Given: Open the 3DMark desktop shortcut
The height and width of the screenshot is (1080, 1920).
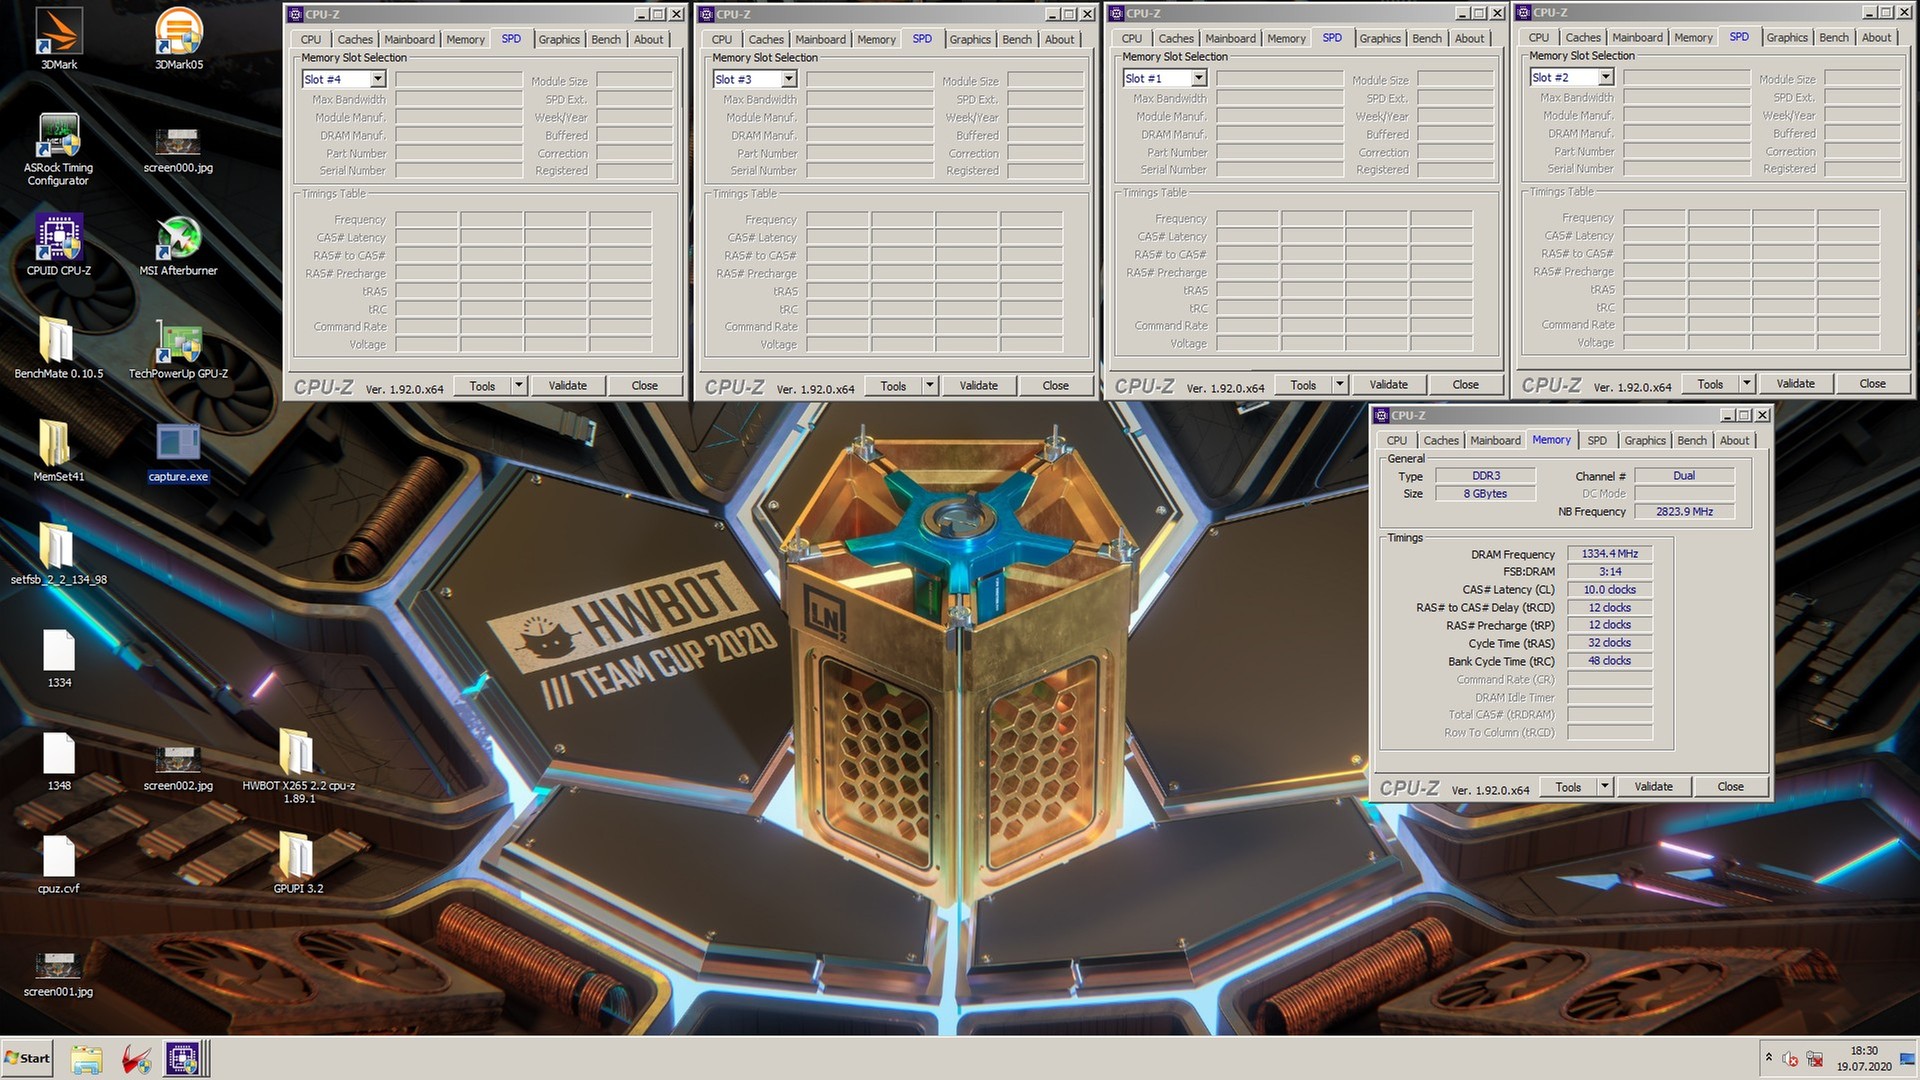Looking at the screenshot, I should pos(59,38).
